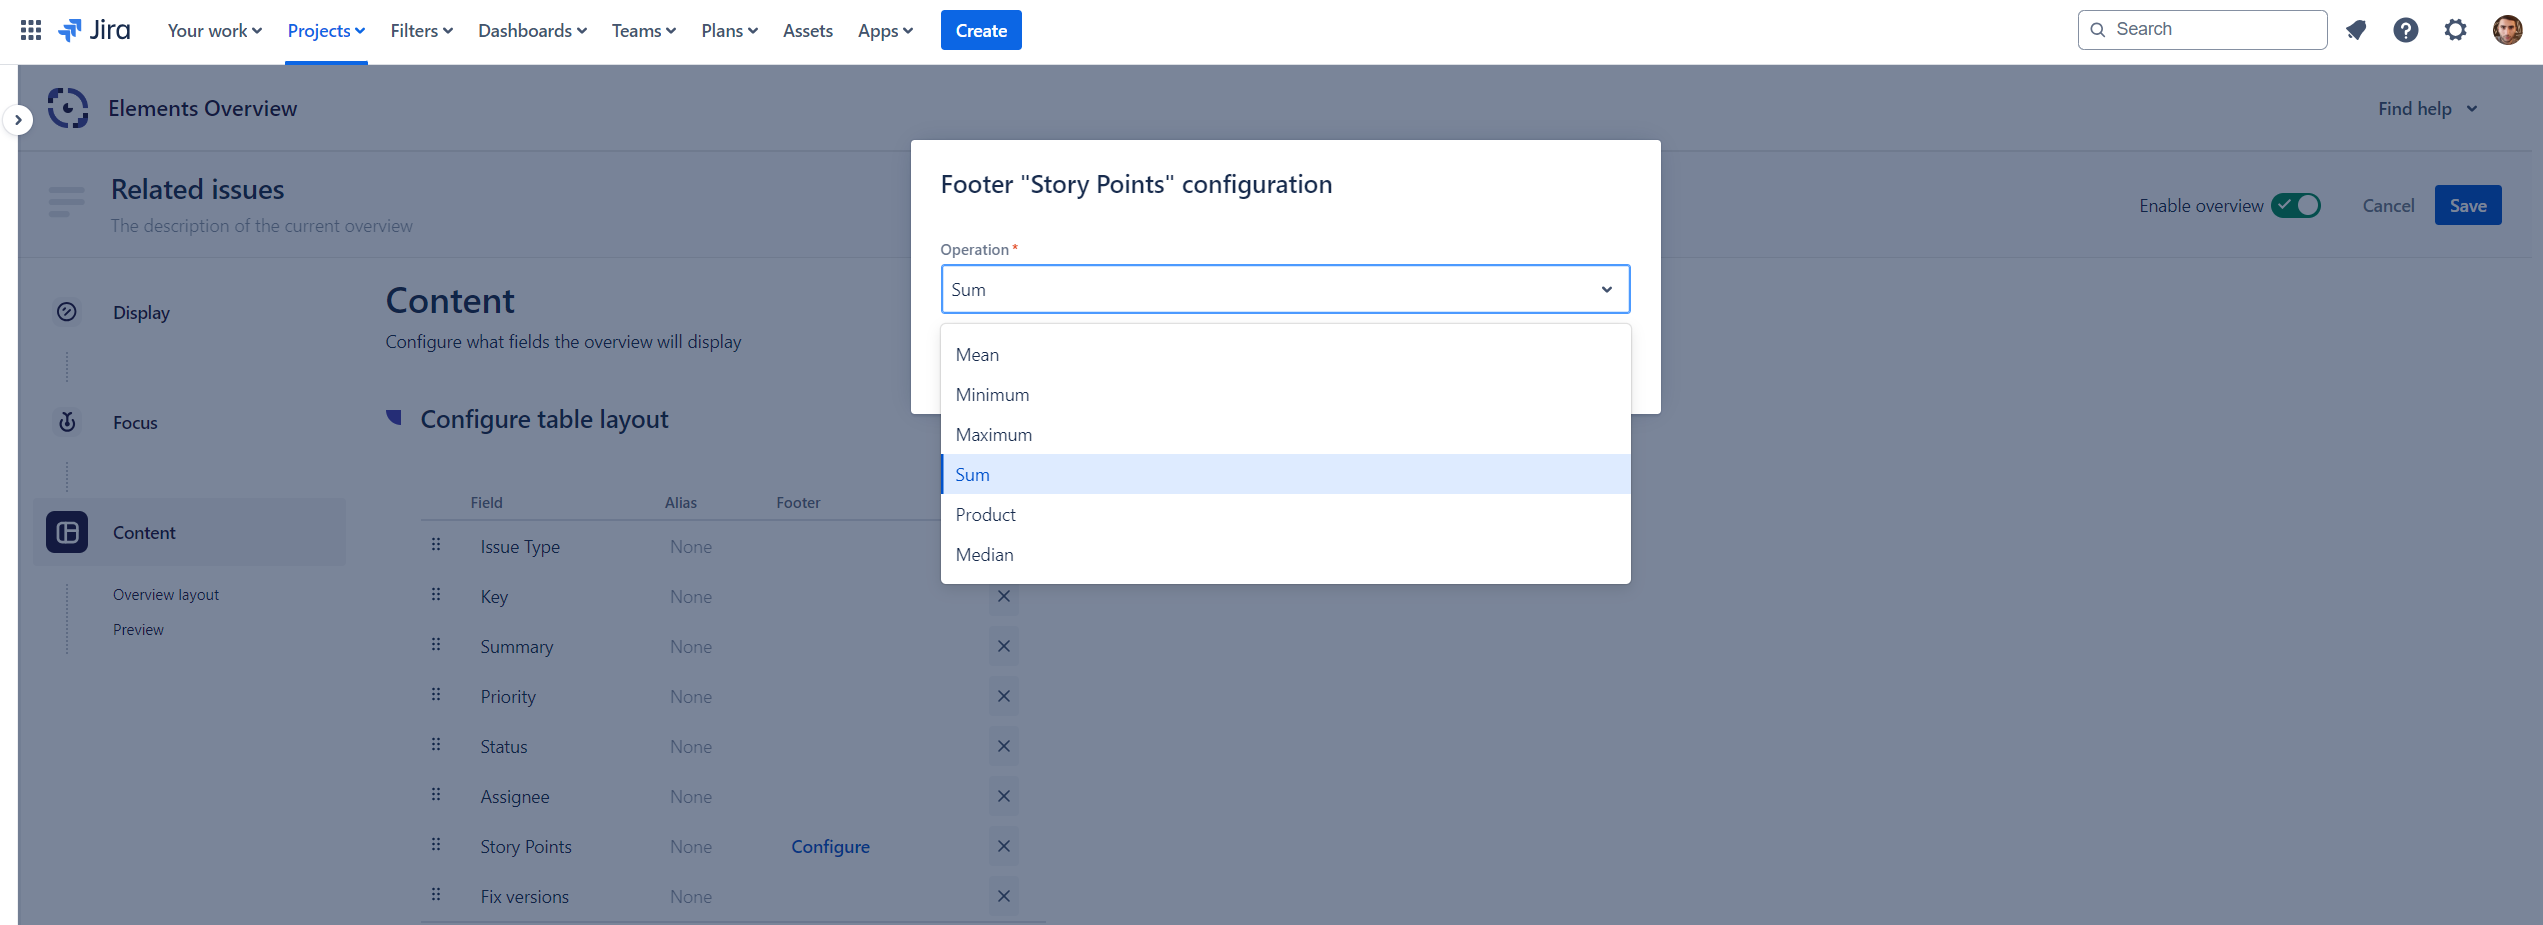
Task: Disable the Enable overview toggle
Action: (x=2296, y=205)
